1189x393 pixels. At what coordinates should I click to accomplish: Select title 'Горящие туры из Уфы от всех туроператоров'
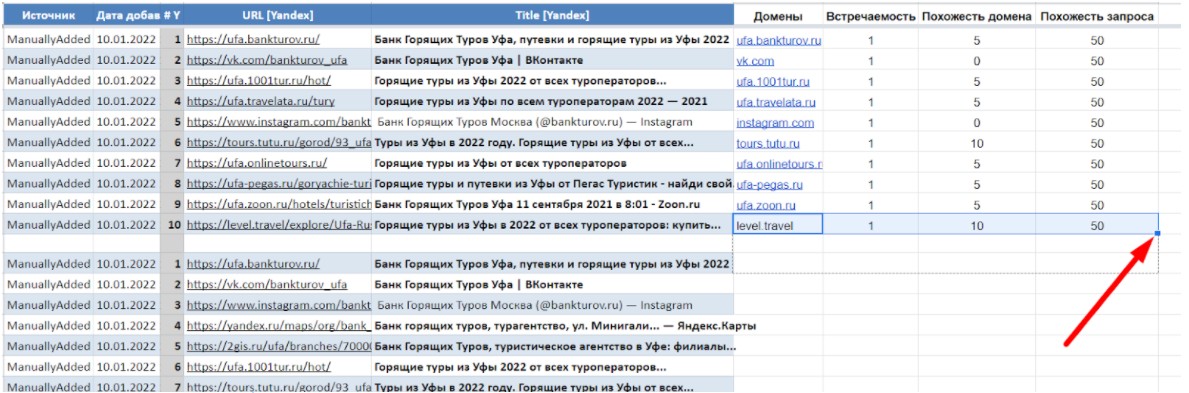pos(500,163)
